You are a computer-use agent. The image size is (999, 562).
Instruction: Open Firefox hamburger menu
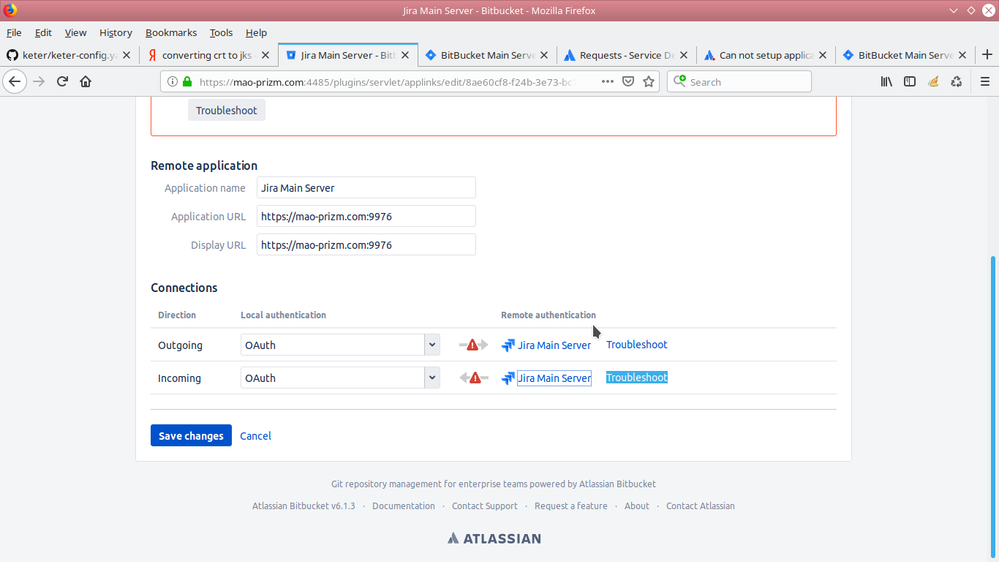[985, 82]
